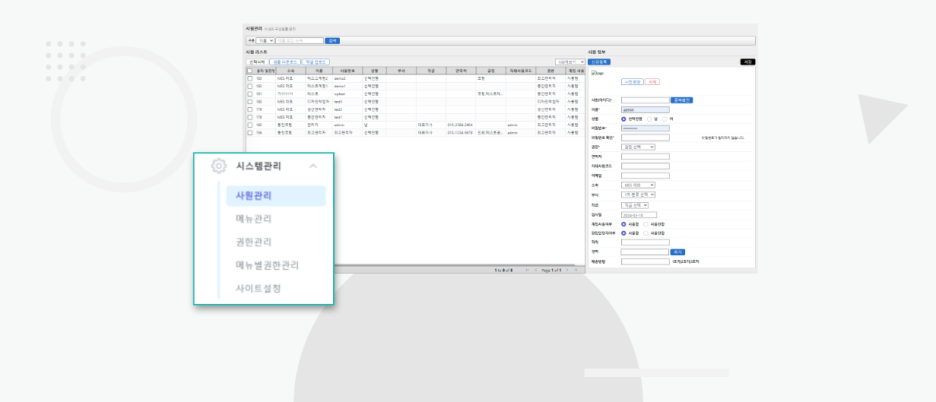The height and width of the screenshot is (402, 936).
Task: Select the 여 gender radio button
Action: 665,119
